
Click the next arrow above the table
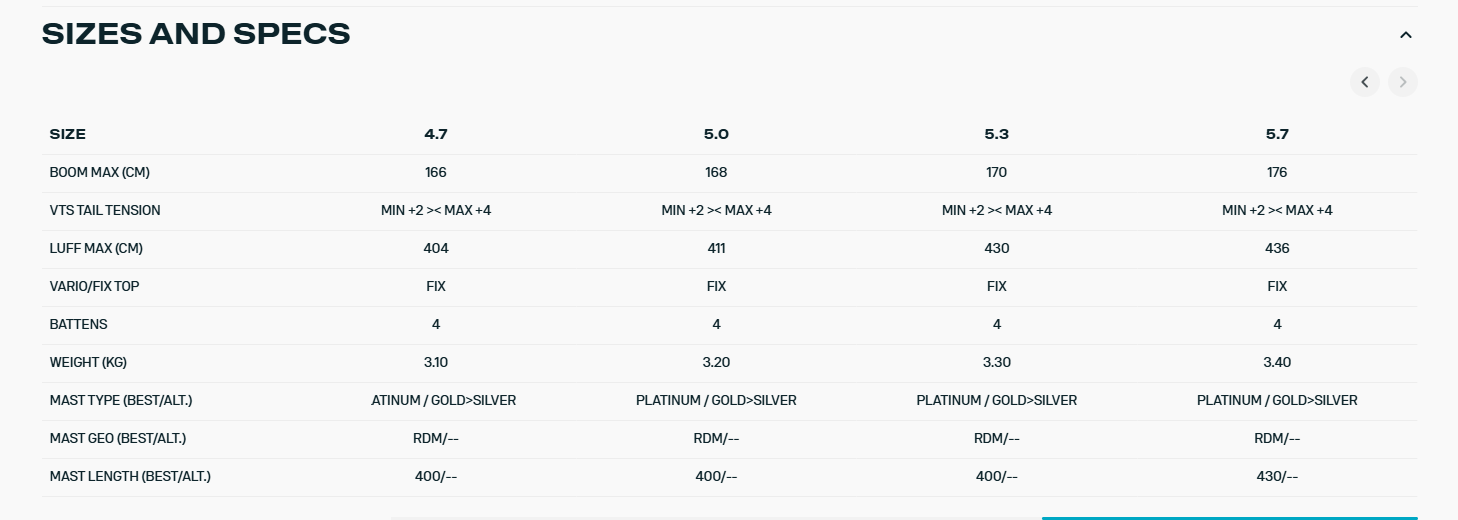(x=1402, y=82)
